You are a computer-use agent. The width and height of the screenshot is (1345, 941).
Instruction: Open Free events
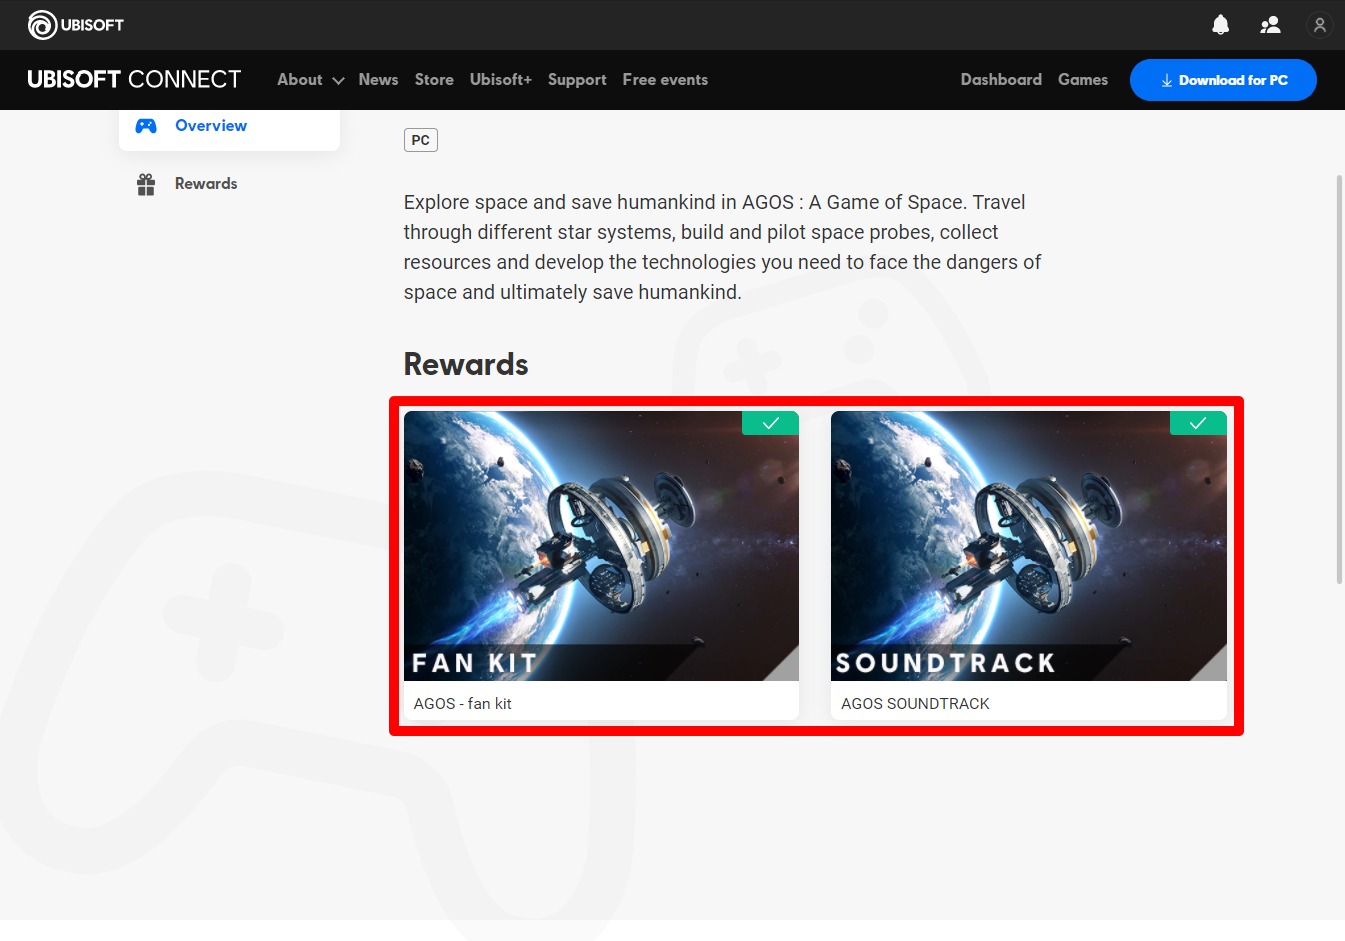point(665,80)
